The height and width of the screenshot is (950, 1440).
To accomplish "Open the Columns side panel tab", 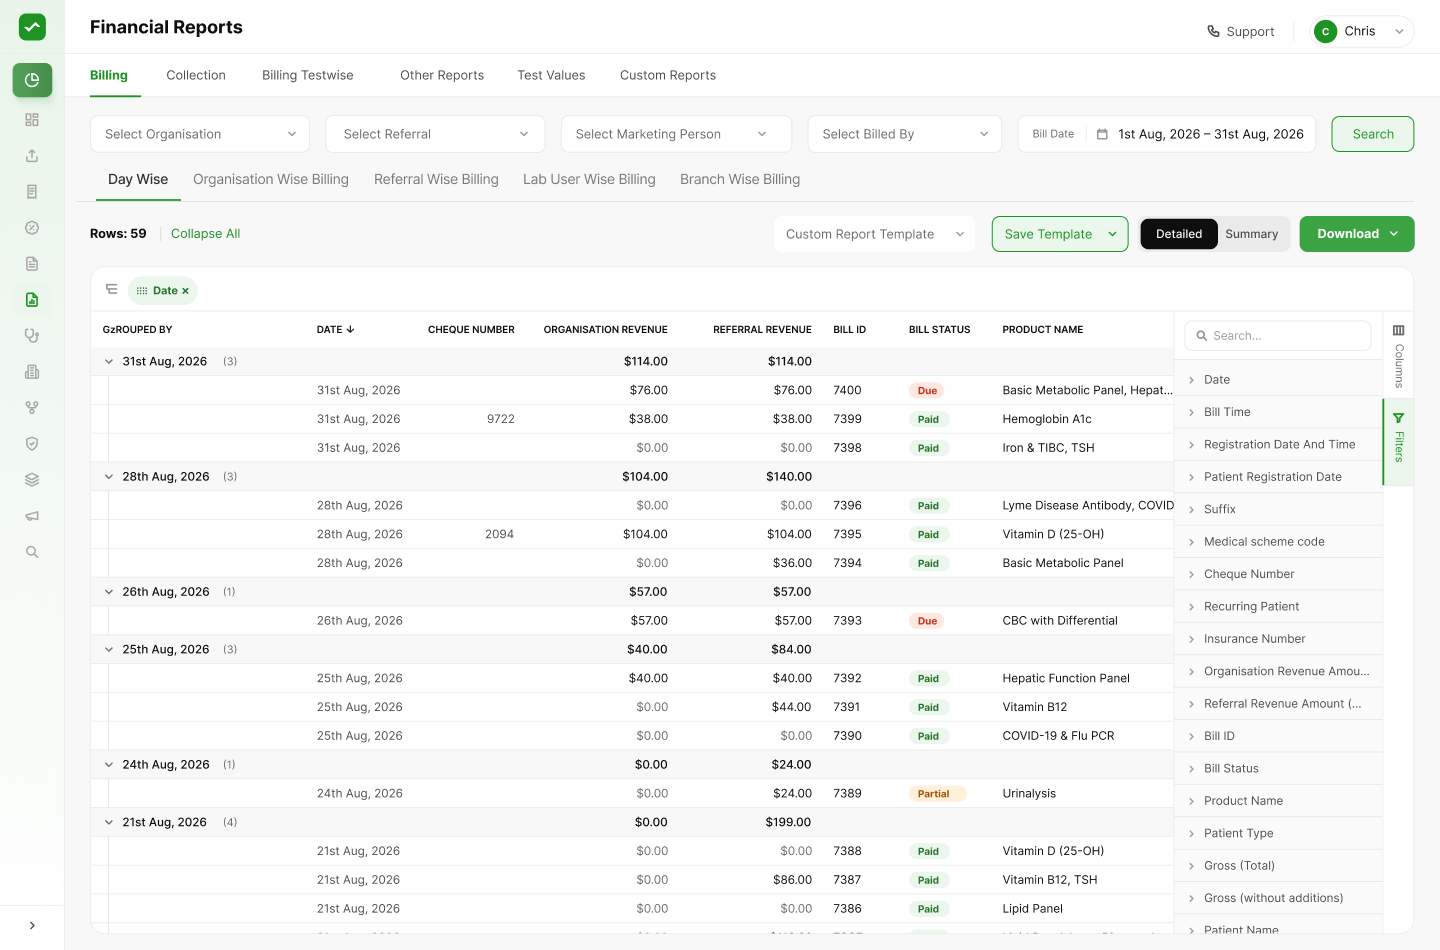I will [1399, 356].
